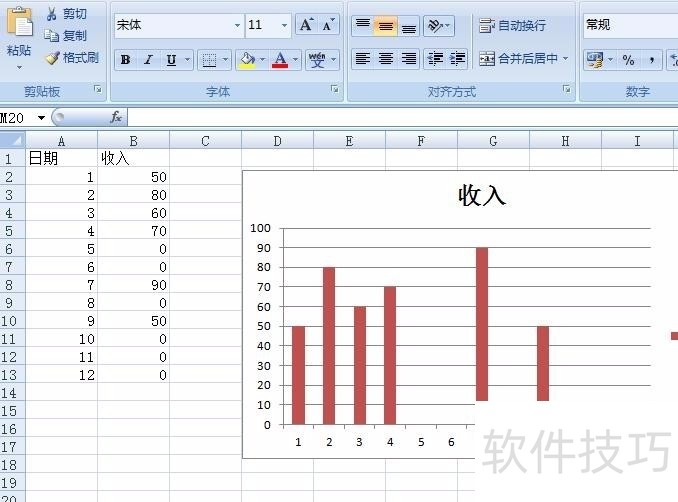
Task: Align text to bottom of cell
Action: pos(408,25)
